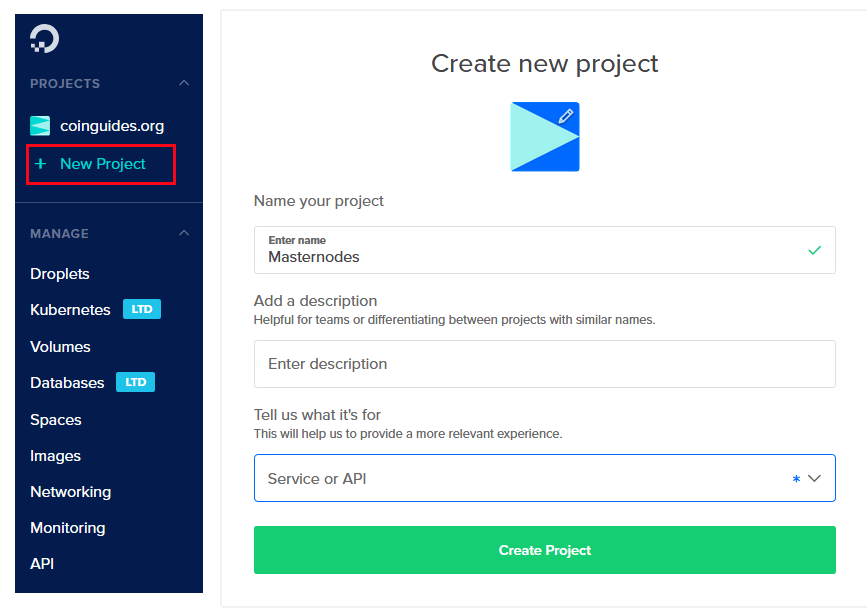Viewport: 867px width, 610px height.
Task: Click the pencil icon on the project avatar
Action: click(568, 116)
